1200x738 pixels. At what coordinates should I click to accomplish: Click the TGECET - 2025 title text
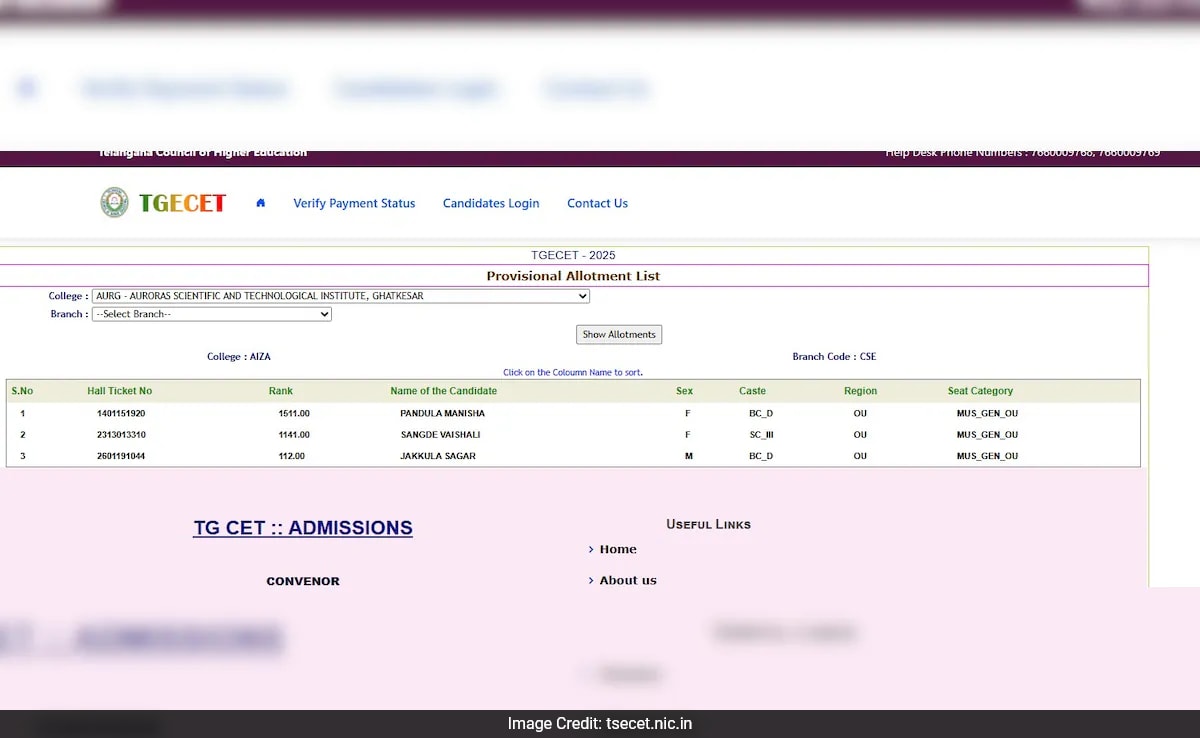tap(573, 255)
